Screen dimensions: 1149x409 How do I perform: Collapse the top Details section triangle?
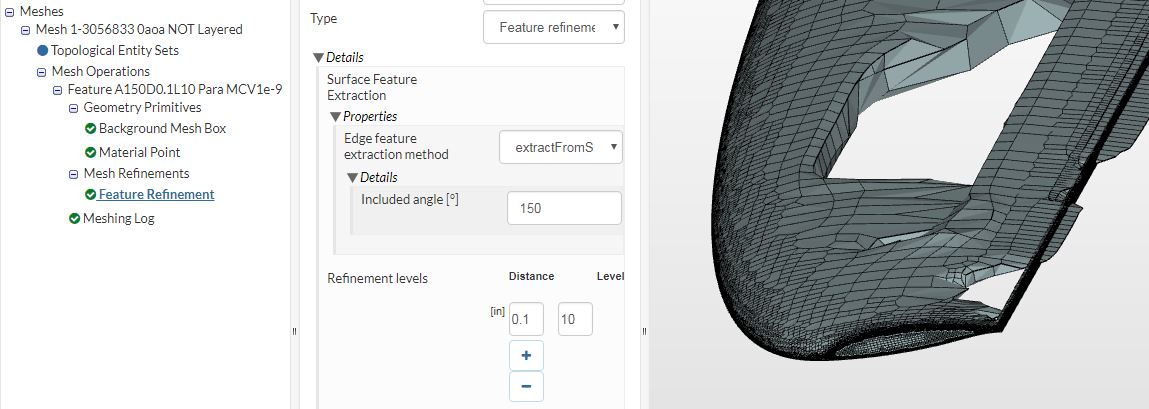tap(318, 58)
